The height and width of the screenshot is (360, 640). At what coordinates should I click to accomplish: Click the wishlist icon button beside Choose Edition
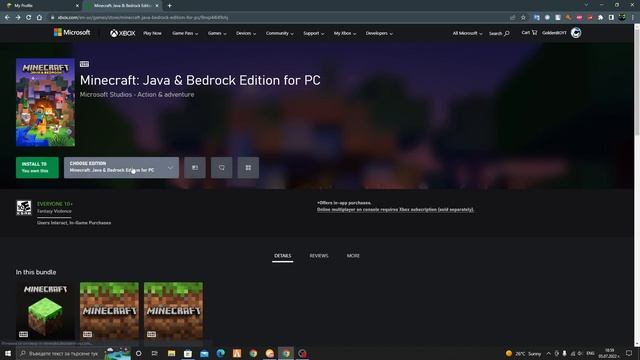point(222,167)
